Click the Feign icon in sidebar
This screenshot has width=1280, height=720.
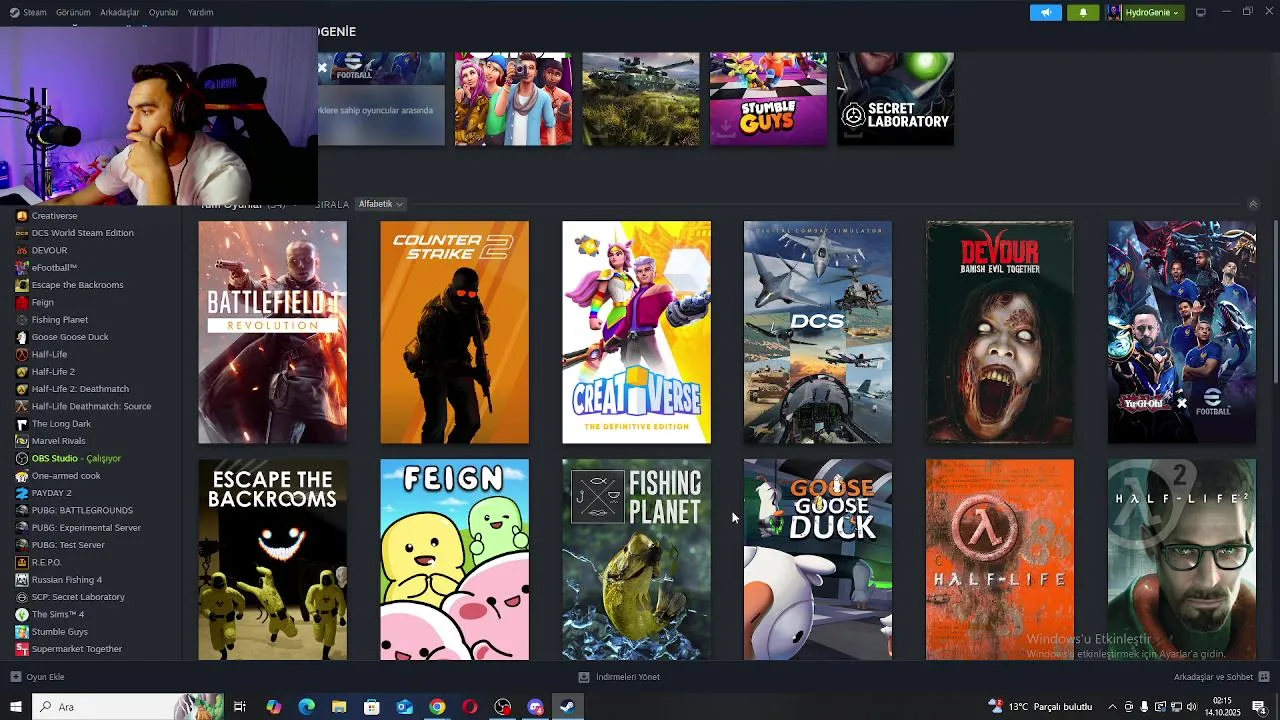pyautogui.click(x=22, y=302)
